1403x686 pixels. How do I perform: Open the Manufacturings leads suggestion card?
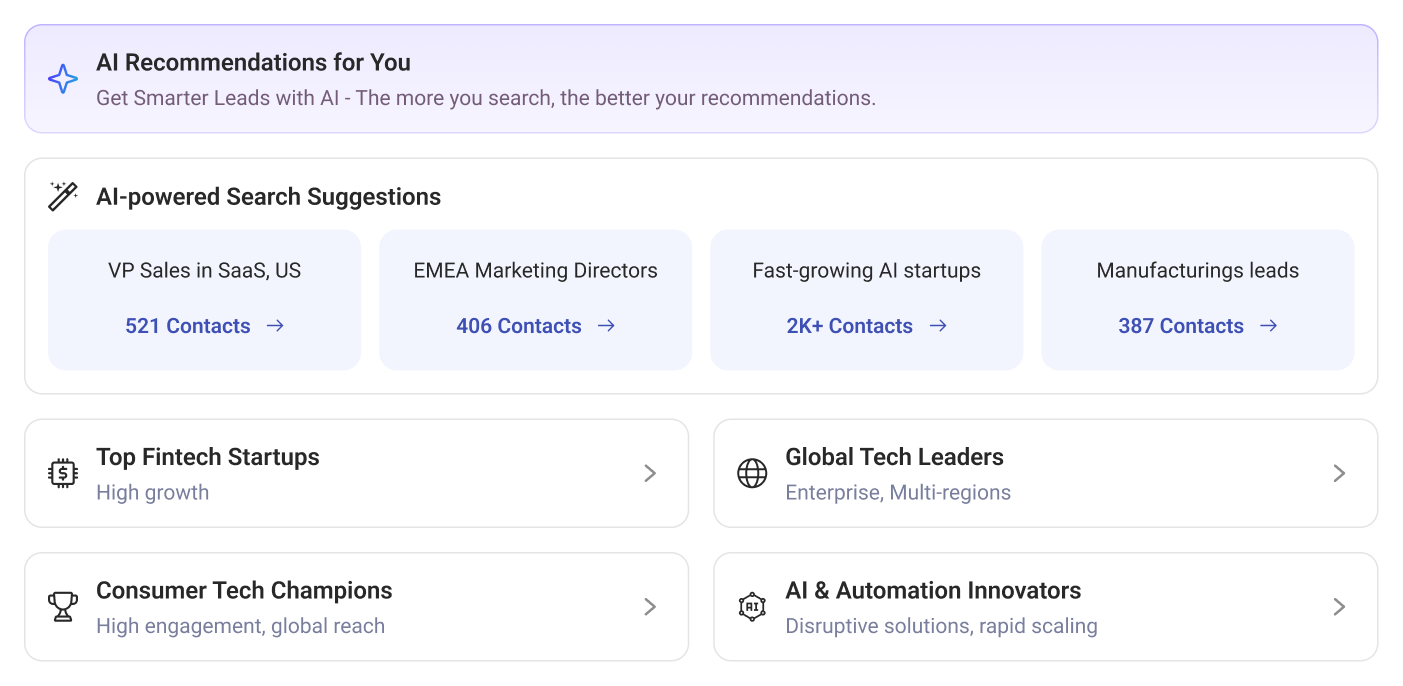(1197, 270)
